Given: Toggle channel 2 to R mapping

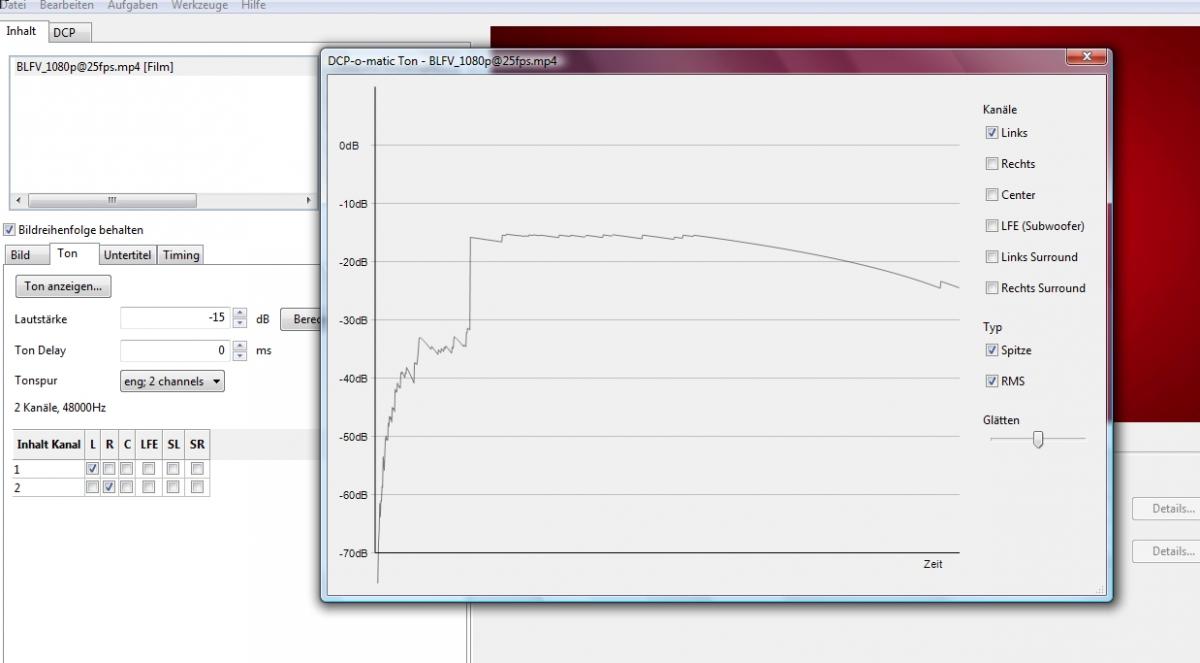Looking at the screenshot, I should [109, 487].
